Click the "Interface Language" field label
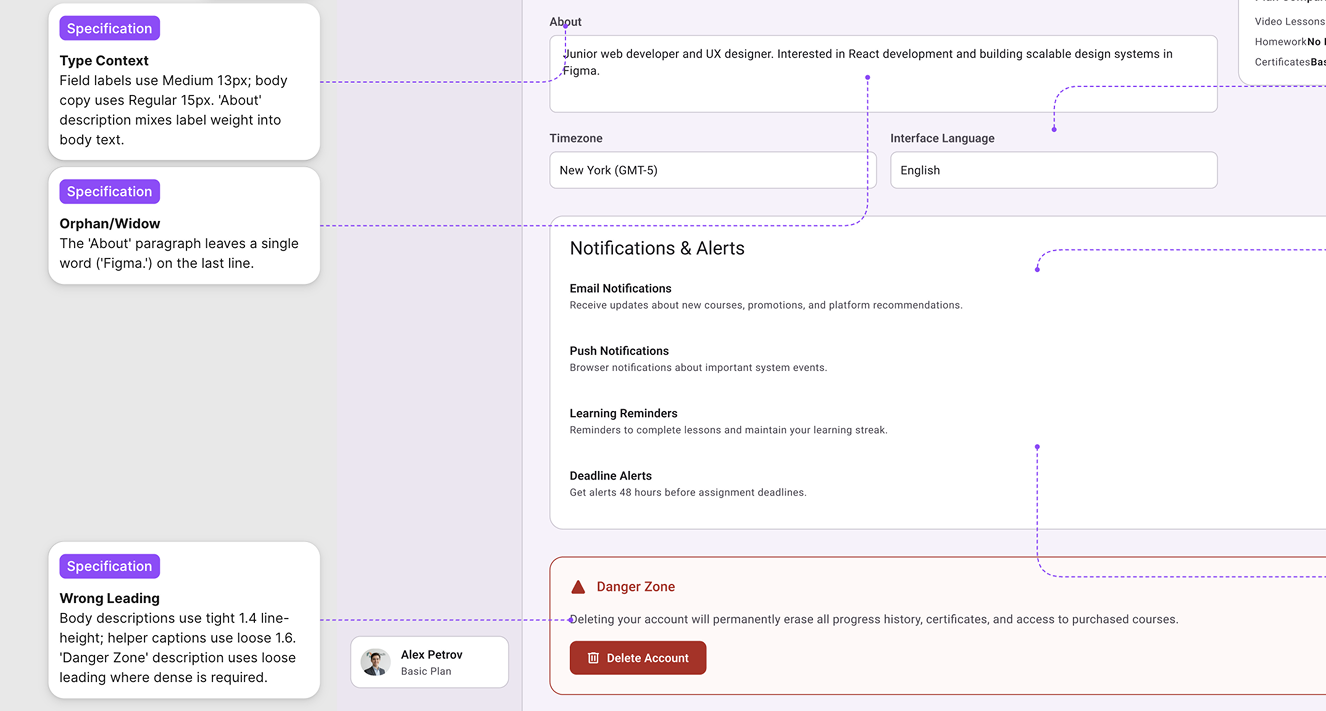This screenshot has height=711, width=1326. pos(943,138)
